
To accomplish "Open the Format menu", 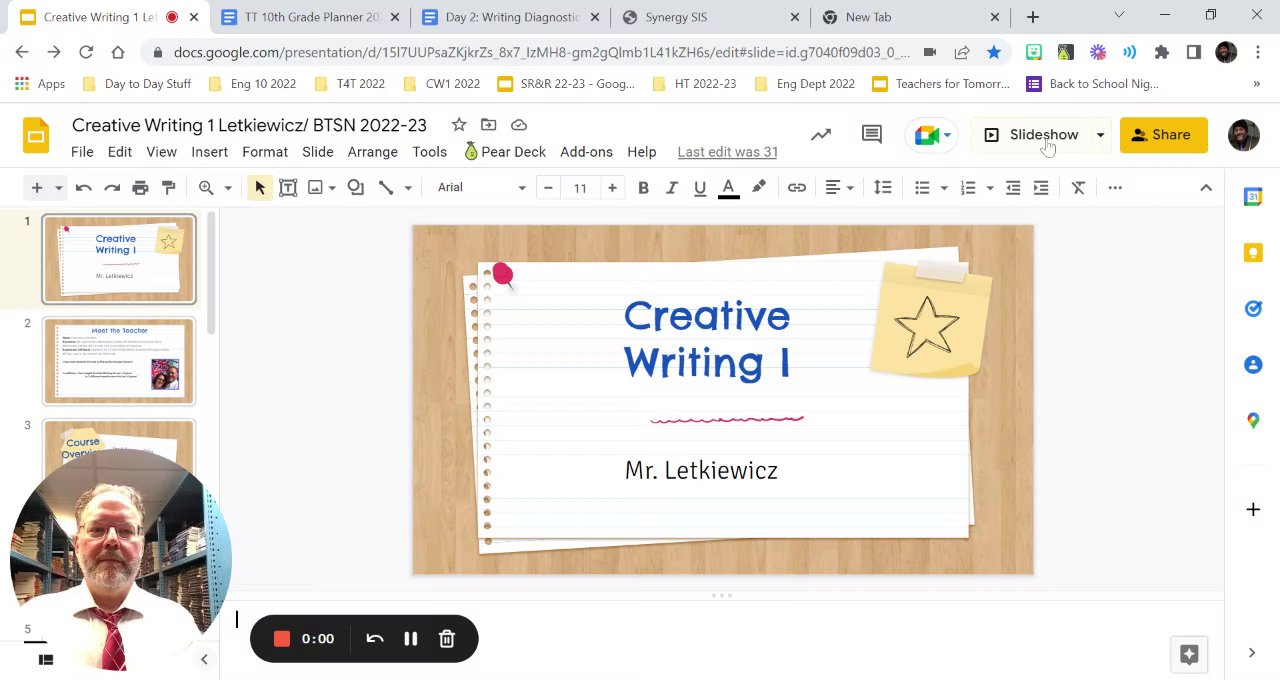I will point(265,152).
